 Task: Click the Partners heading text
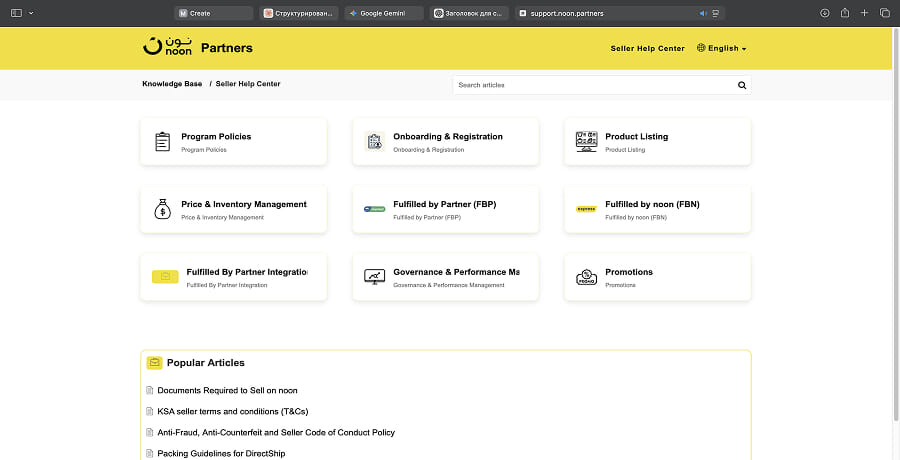point(227,48)
